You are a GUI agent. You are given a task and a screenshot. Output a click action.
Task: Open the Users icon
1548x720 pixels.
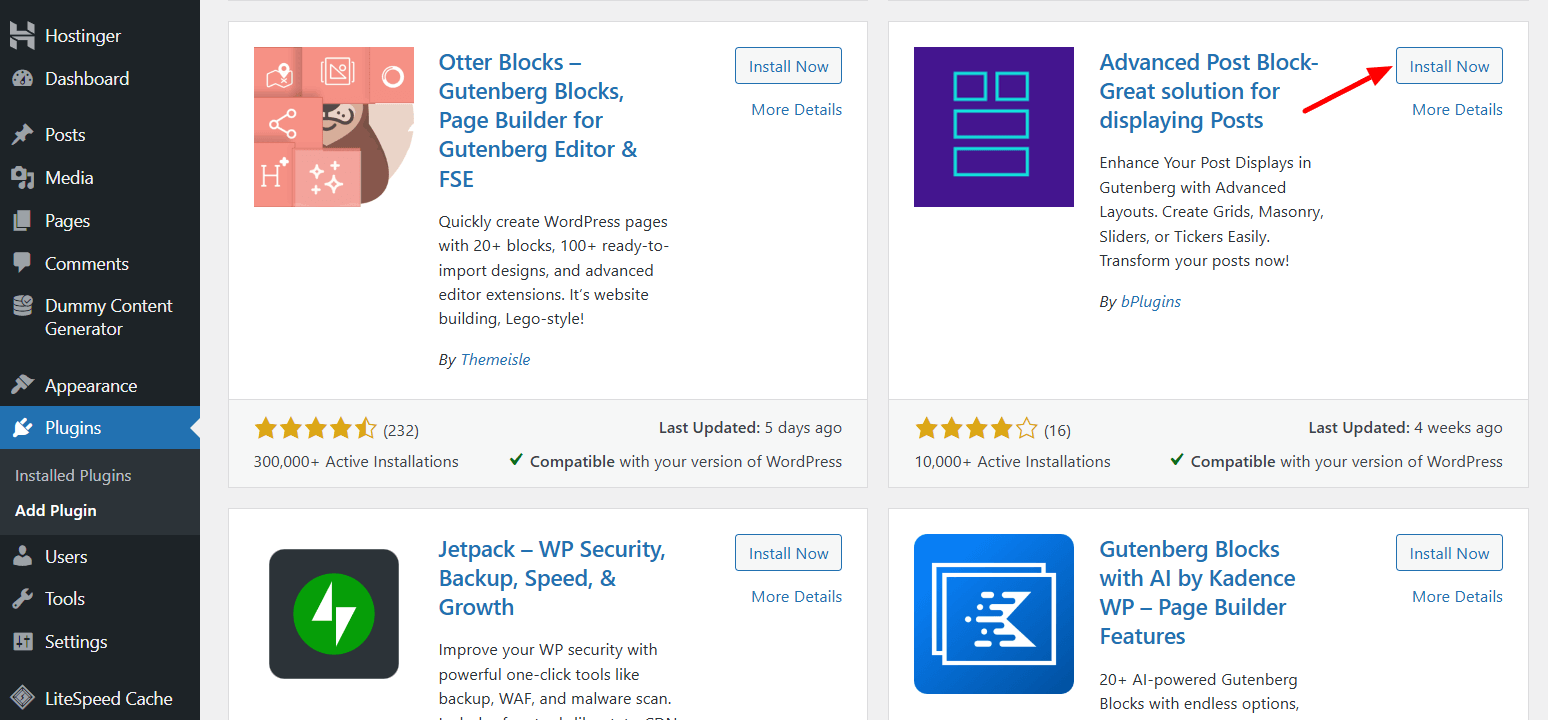coord(23,556)
